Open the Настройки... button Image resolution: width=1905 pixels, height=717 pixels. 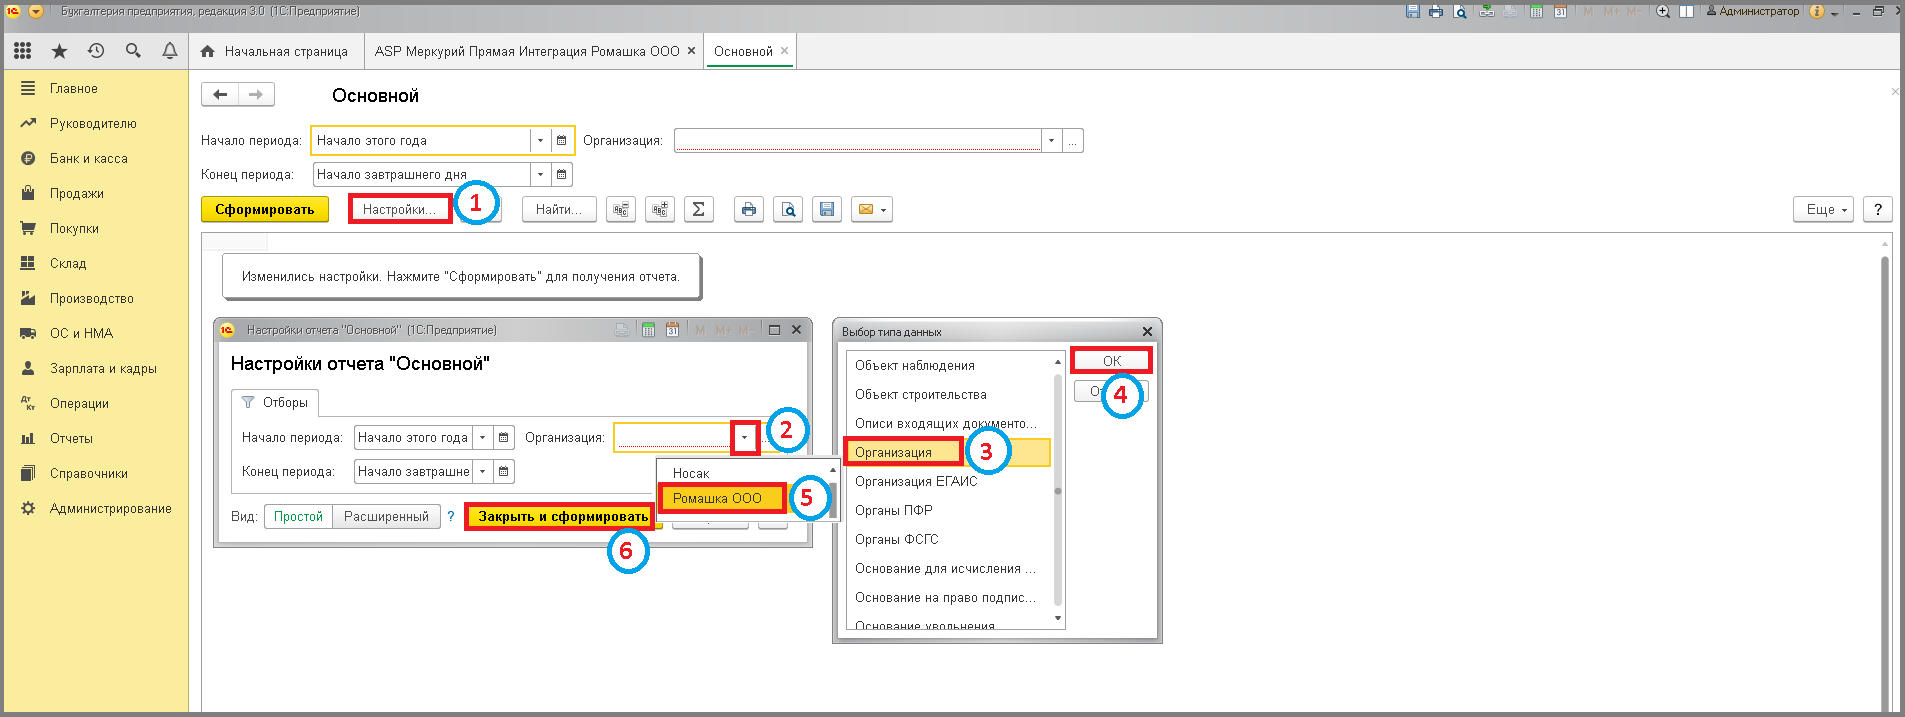[x=400, y=209]
